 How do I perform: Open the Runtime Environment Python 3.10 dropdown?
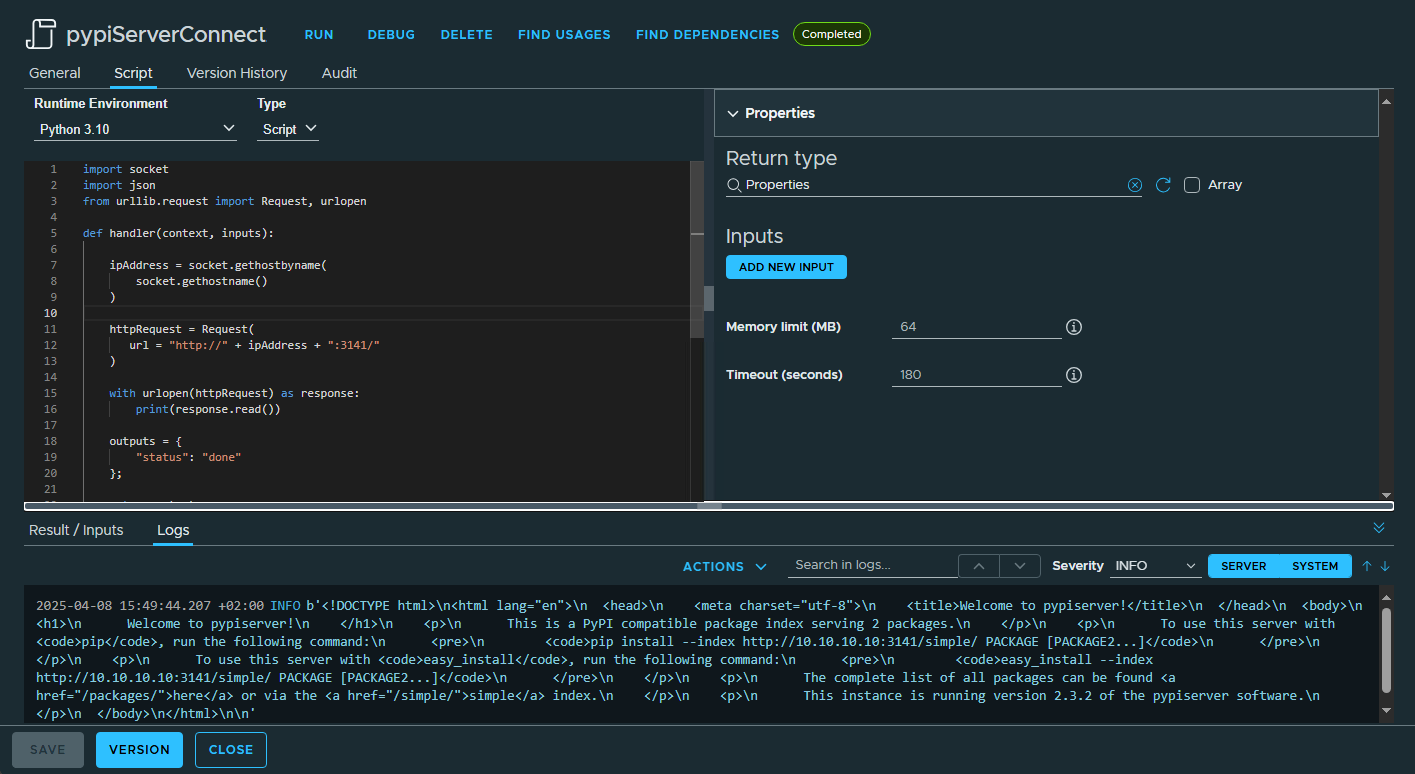[135, 129]
